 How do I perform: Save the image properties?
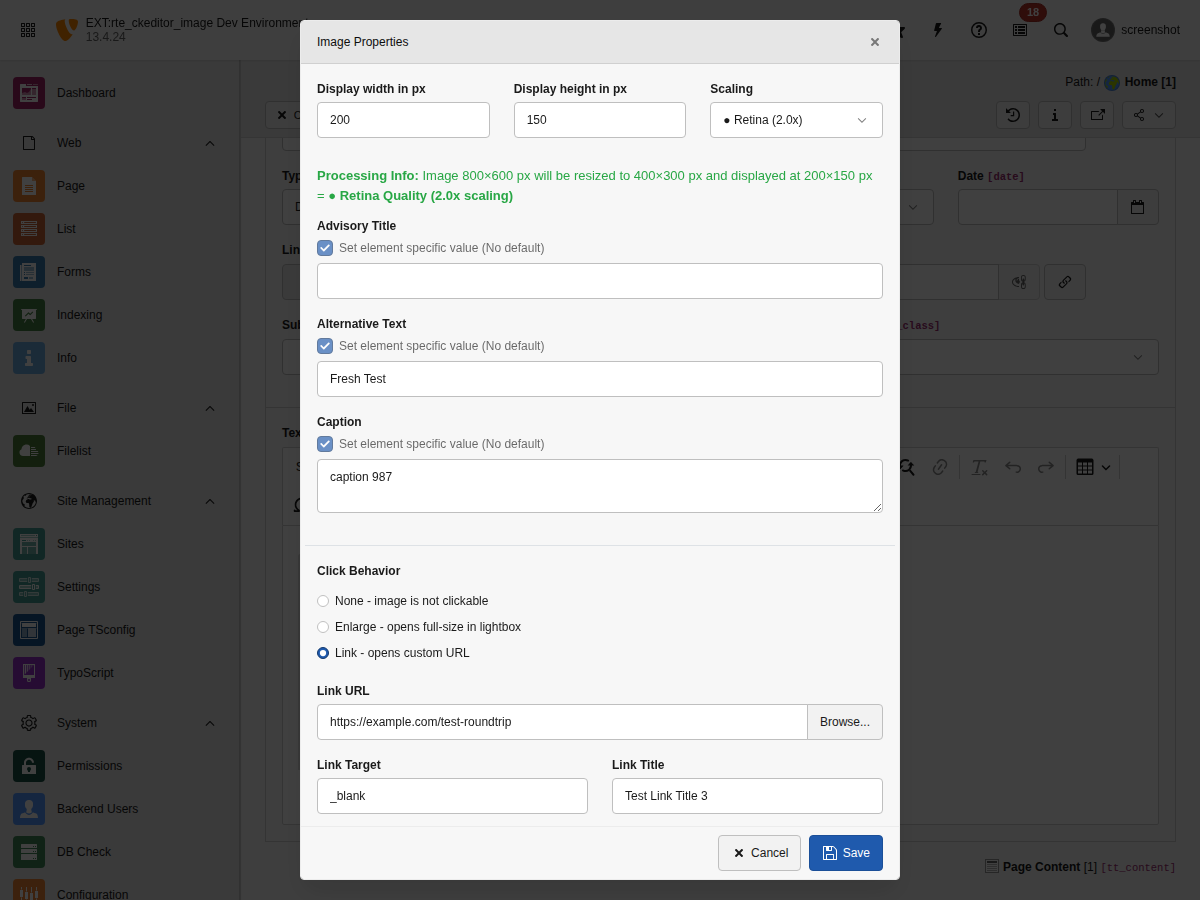click(845, 852)
